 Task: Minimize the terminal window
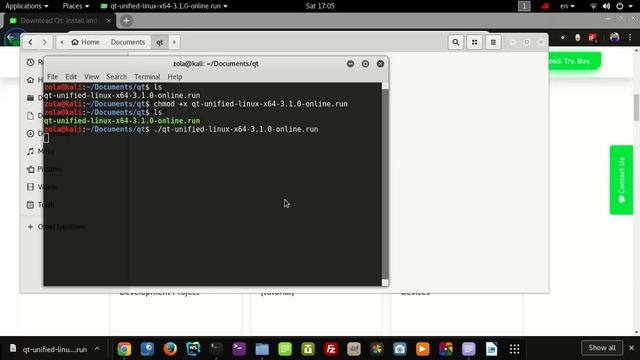(x=350, y=64)
